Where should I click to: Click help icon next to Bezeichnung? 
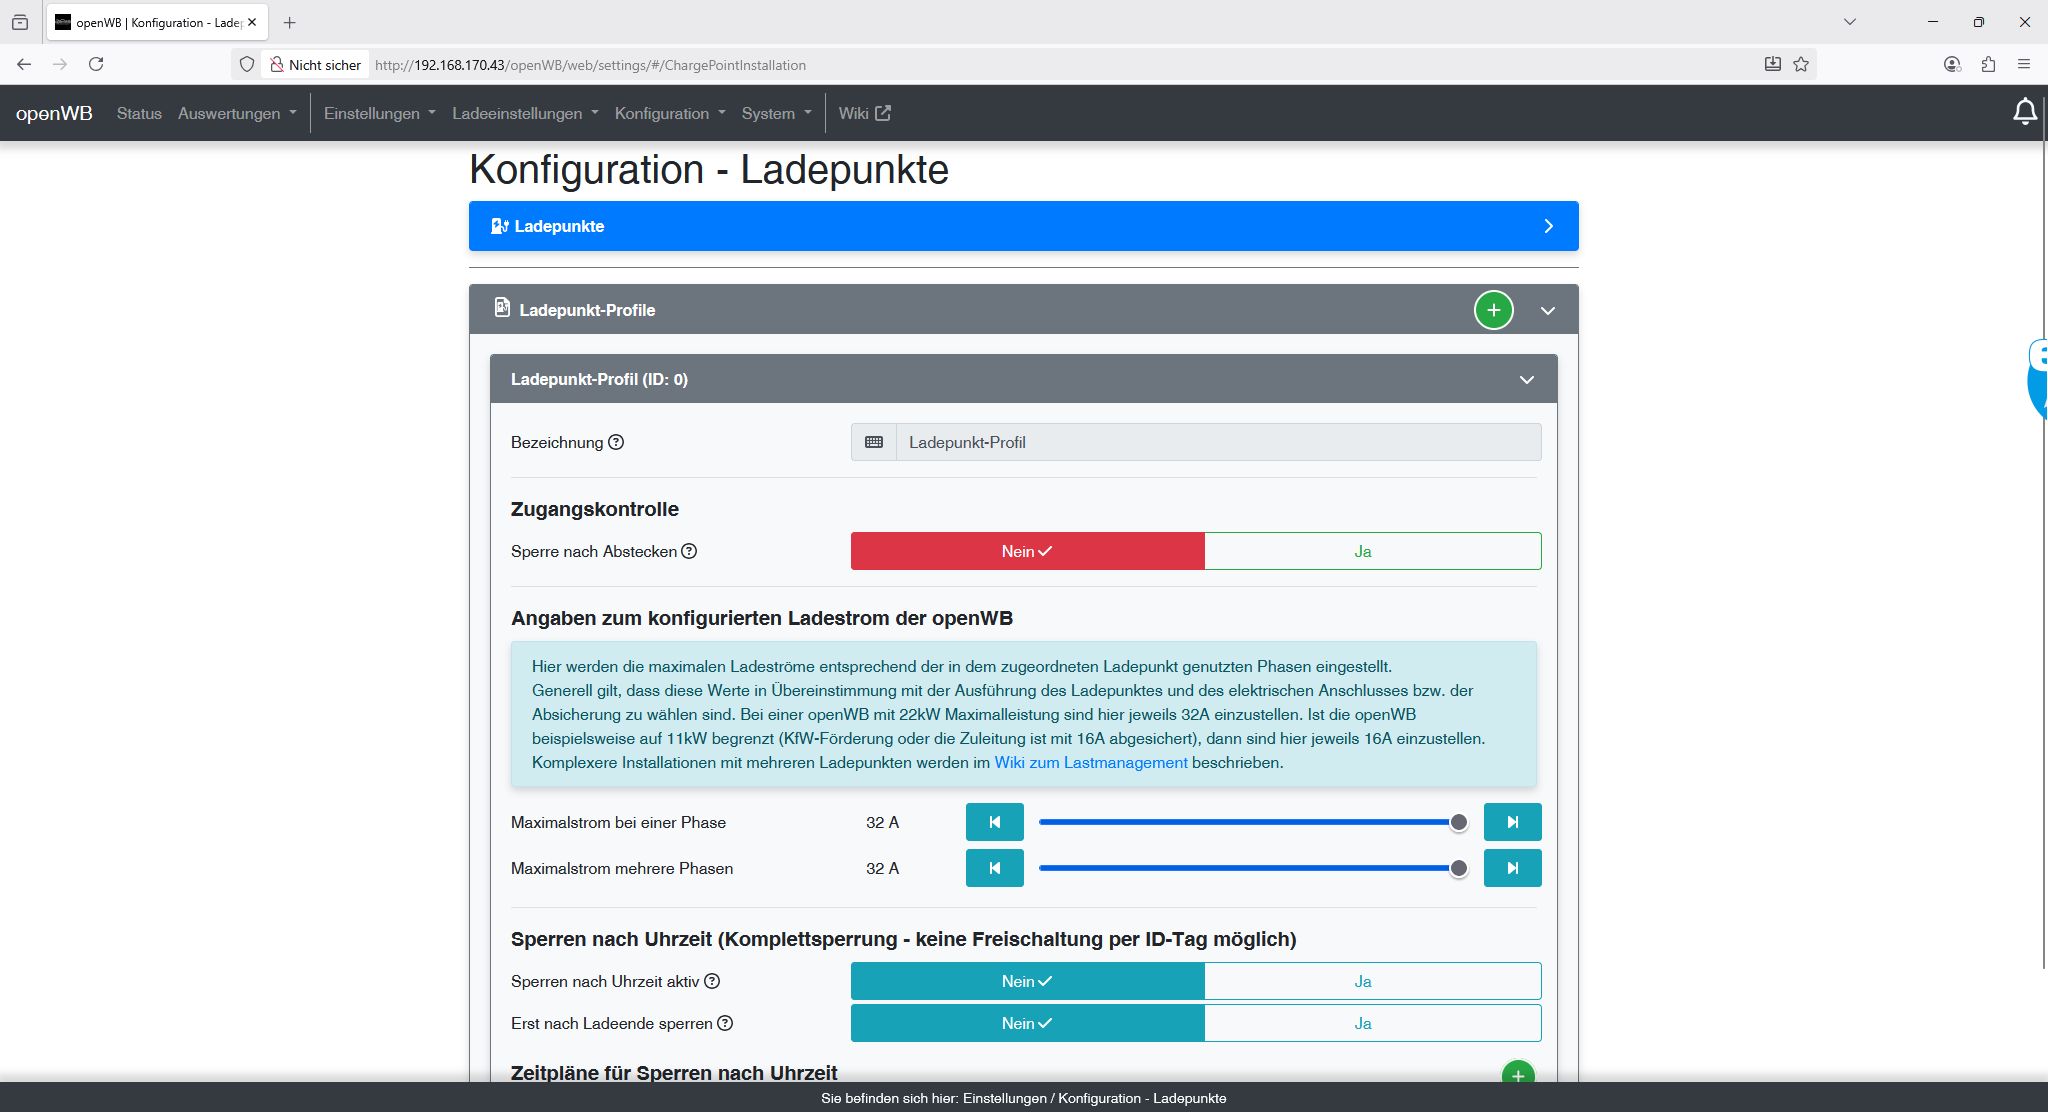(x=616, y=442)
